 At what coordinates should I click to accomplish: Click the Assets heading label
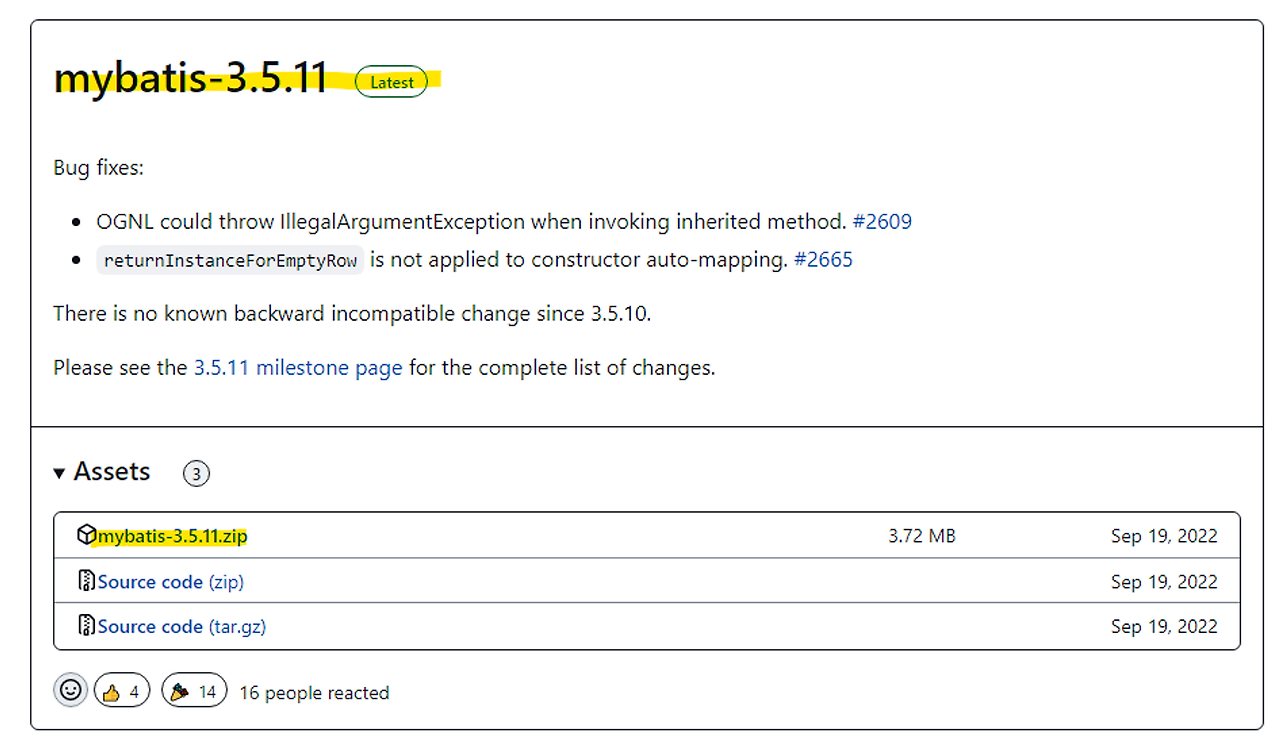tap(112, 472)
